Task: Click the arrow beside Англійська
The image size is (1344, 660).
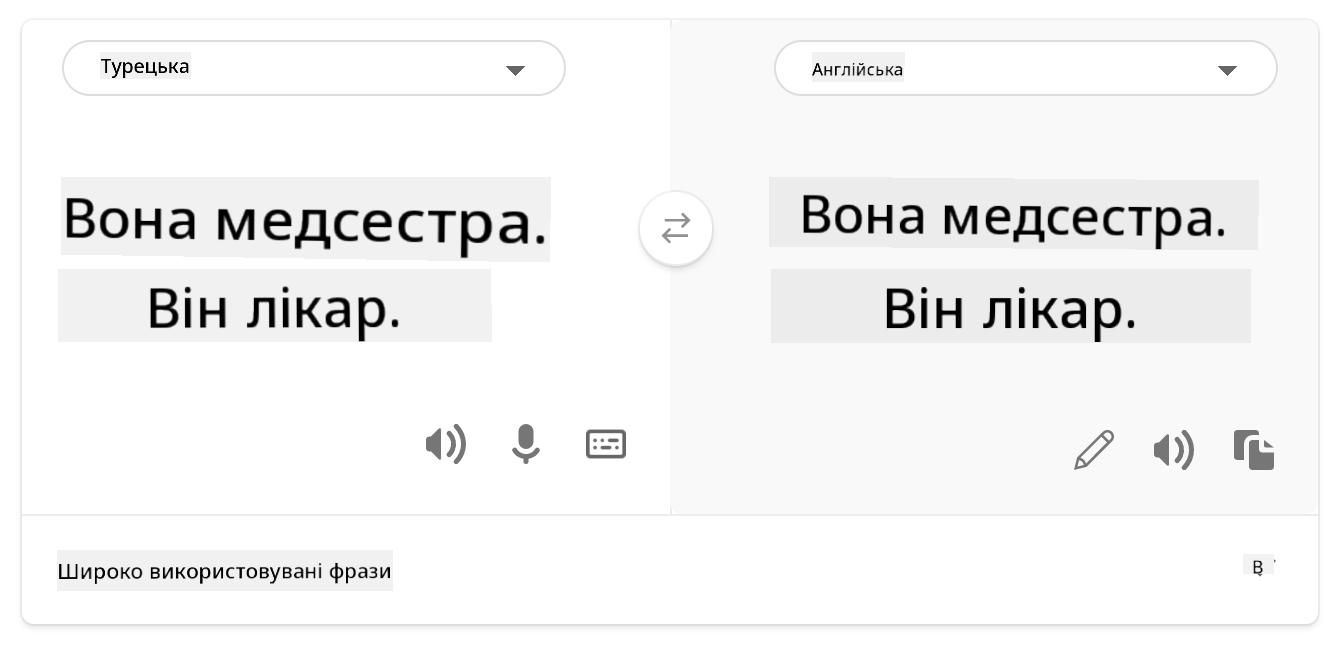Action: click(x=1227, y=70)
